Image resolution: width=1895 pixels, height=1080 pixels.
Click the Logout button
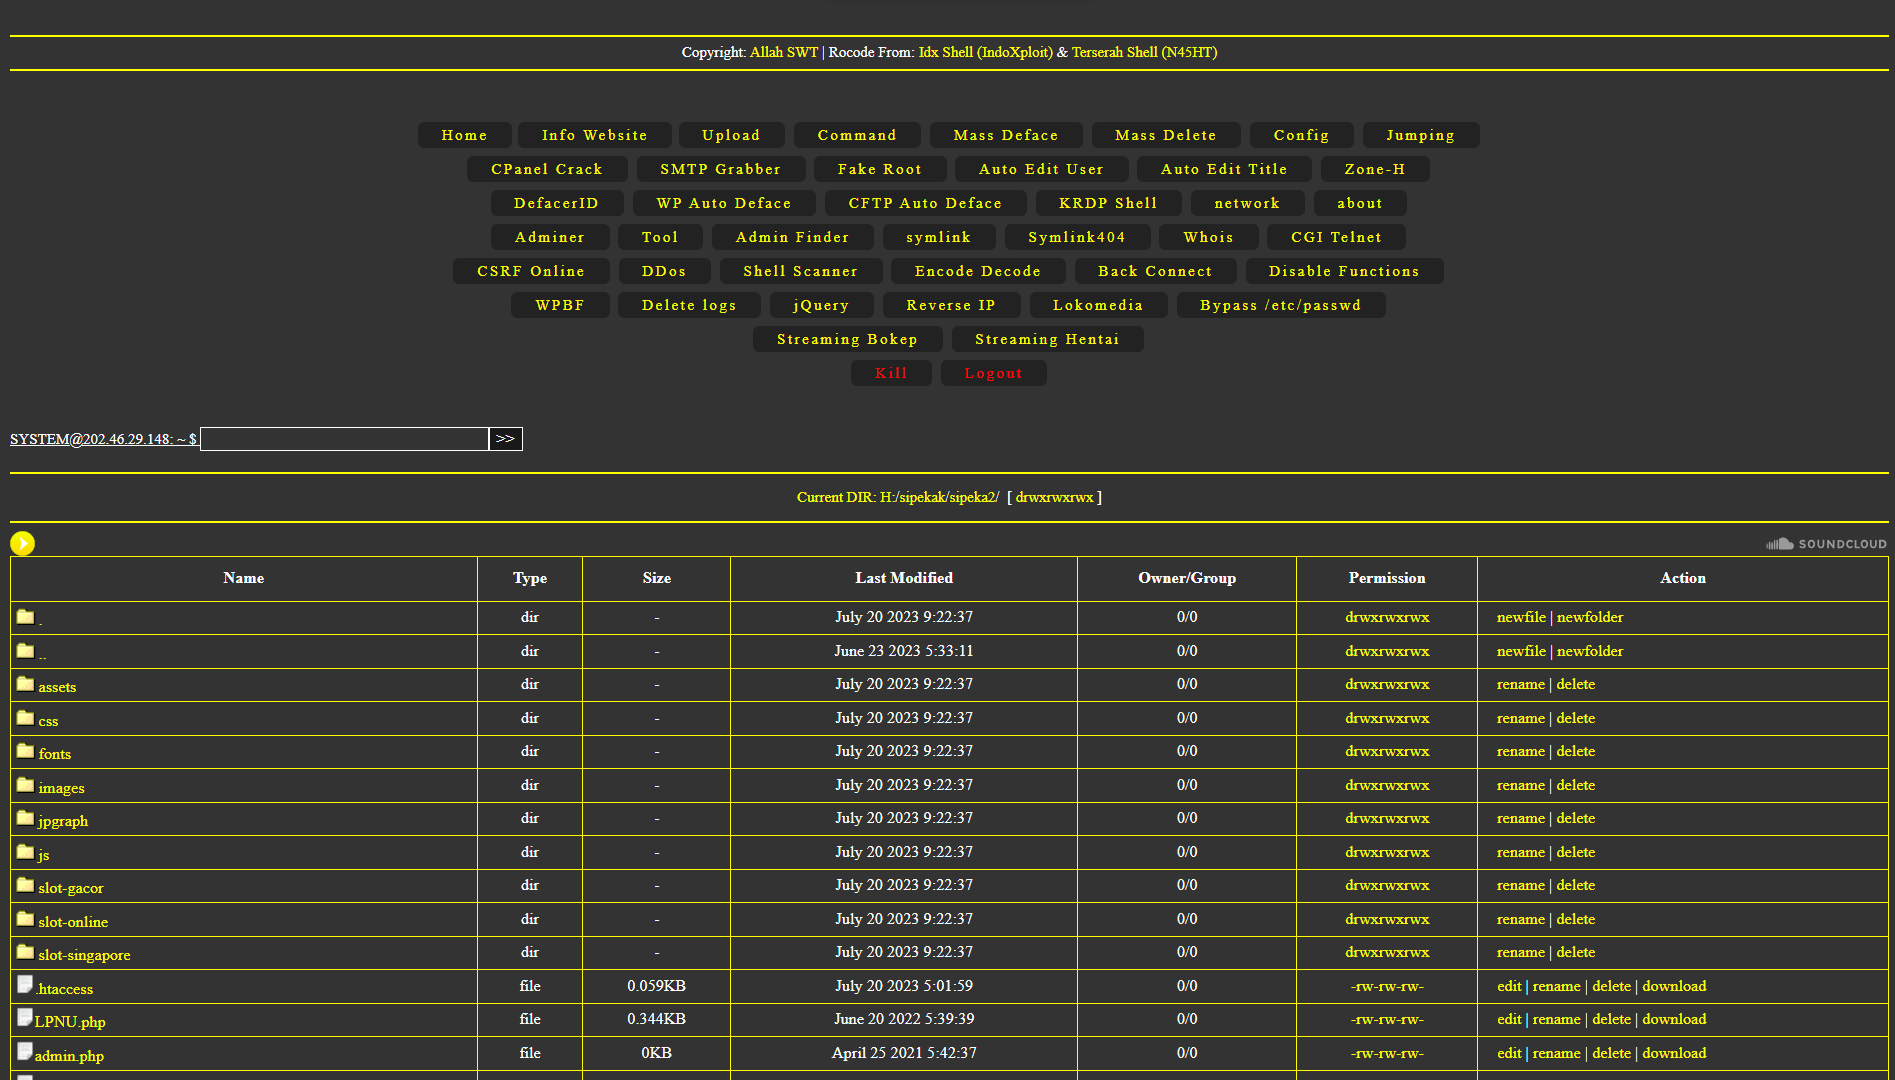point(993,373)
